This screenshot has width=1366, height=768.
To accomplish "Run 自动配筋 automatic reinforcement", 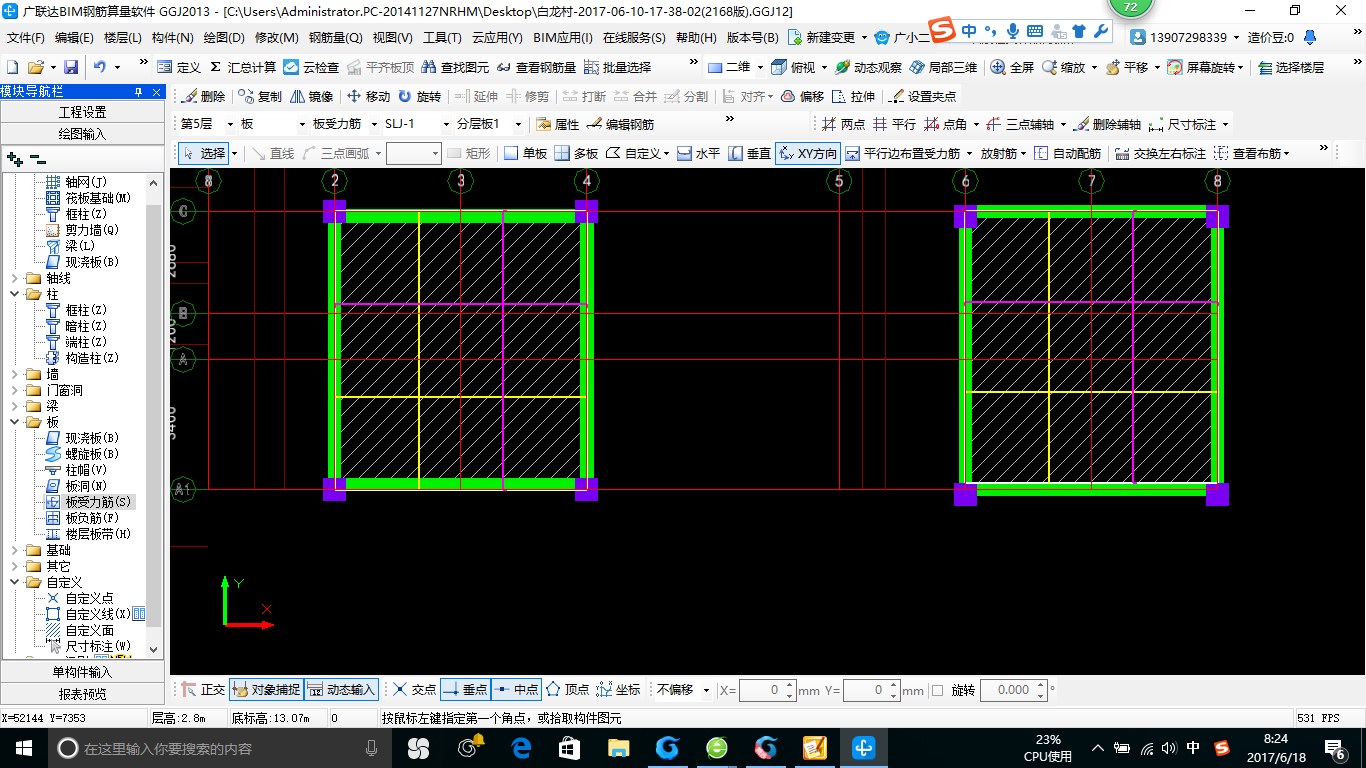I will click(1067, 153).
